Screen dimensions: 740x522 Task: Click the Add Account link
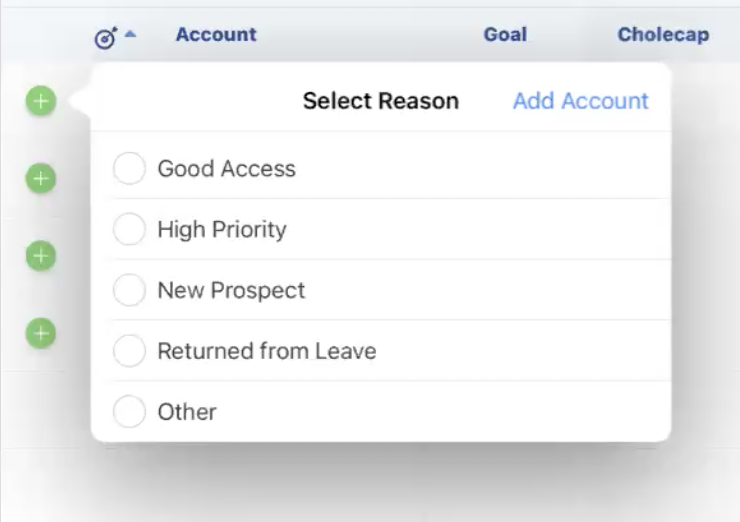click(x=580, y=101)
